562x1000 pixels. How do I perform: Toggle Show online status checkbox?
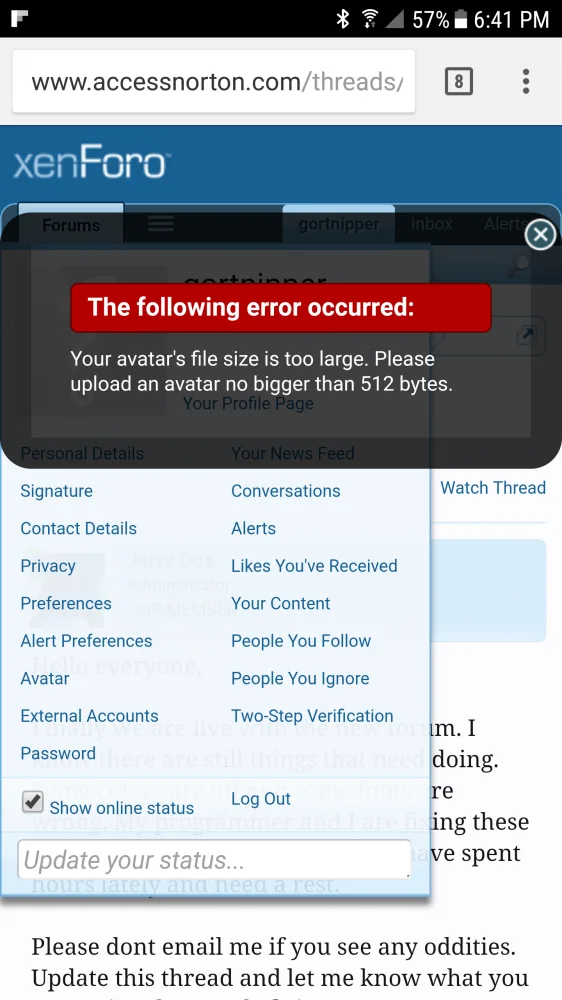[33, 801]
